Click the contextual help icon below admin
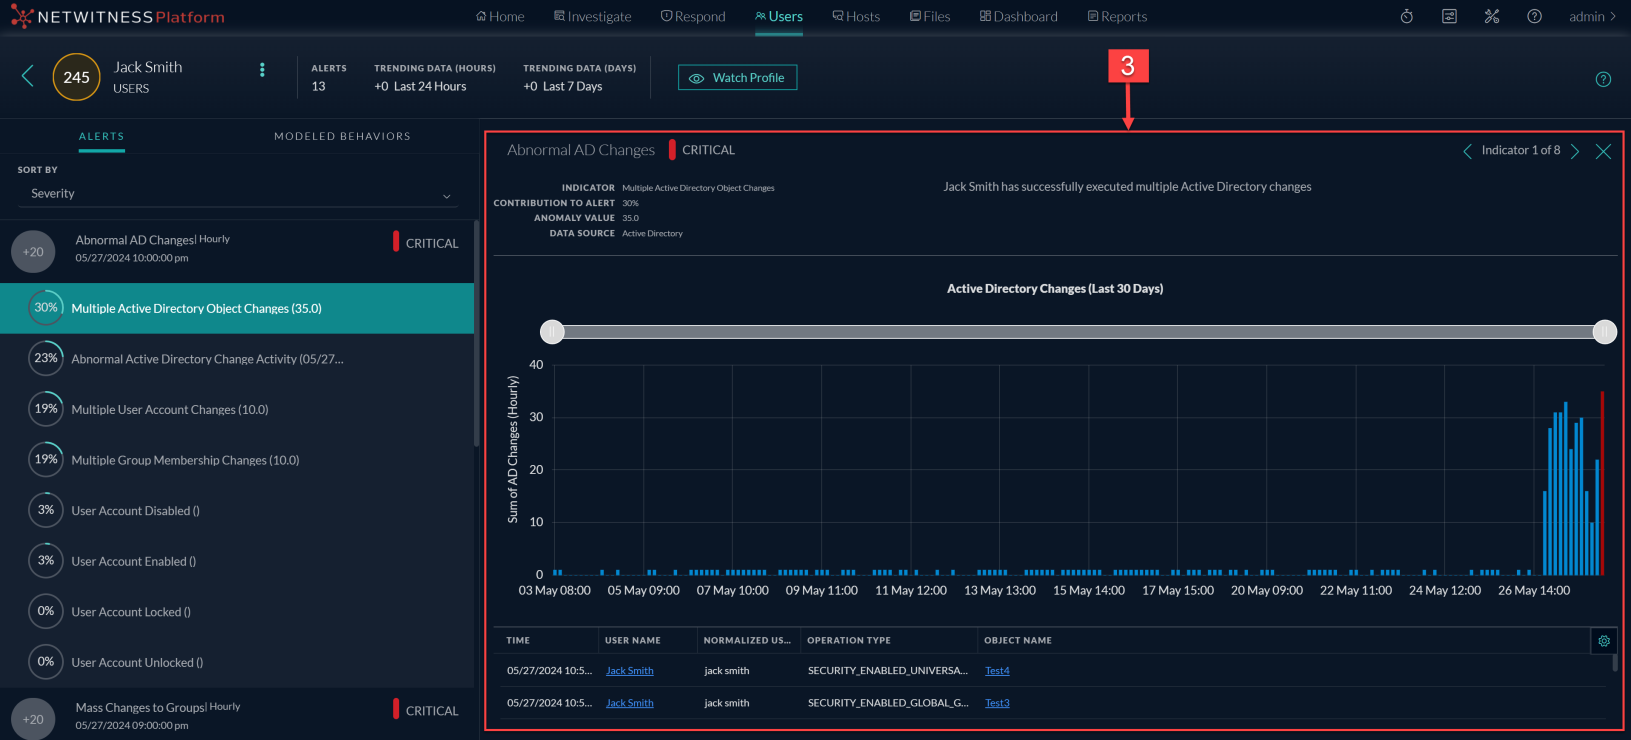Viewport: 1631px width, 740px height. 1603,80
